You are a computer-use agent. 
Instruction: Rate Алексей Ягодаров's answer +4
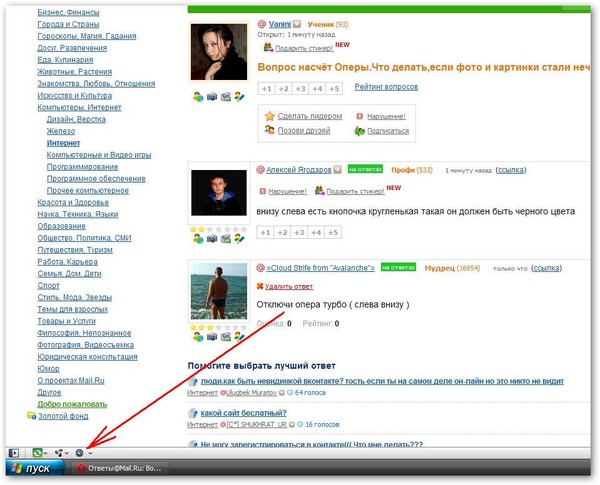(x=316, y=232)
